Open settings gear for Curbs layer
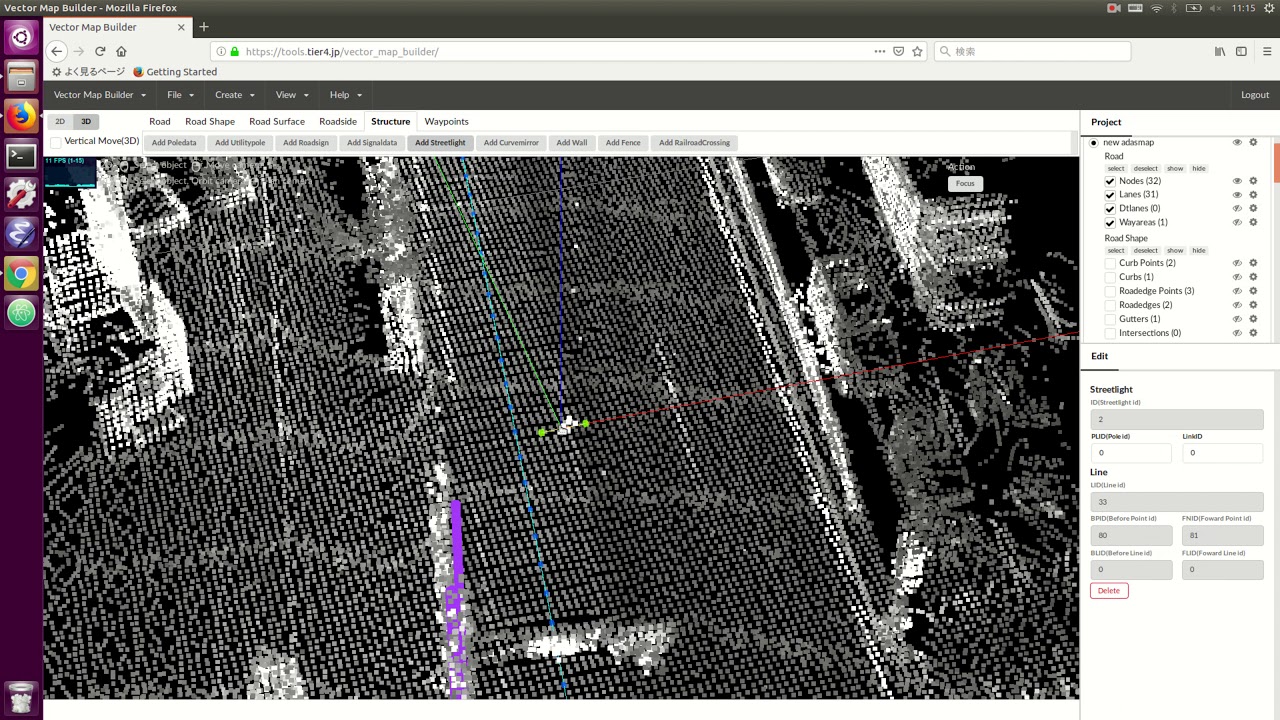 click(x=1253, y=277)
